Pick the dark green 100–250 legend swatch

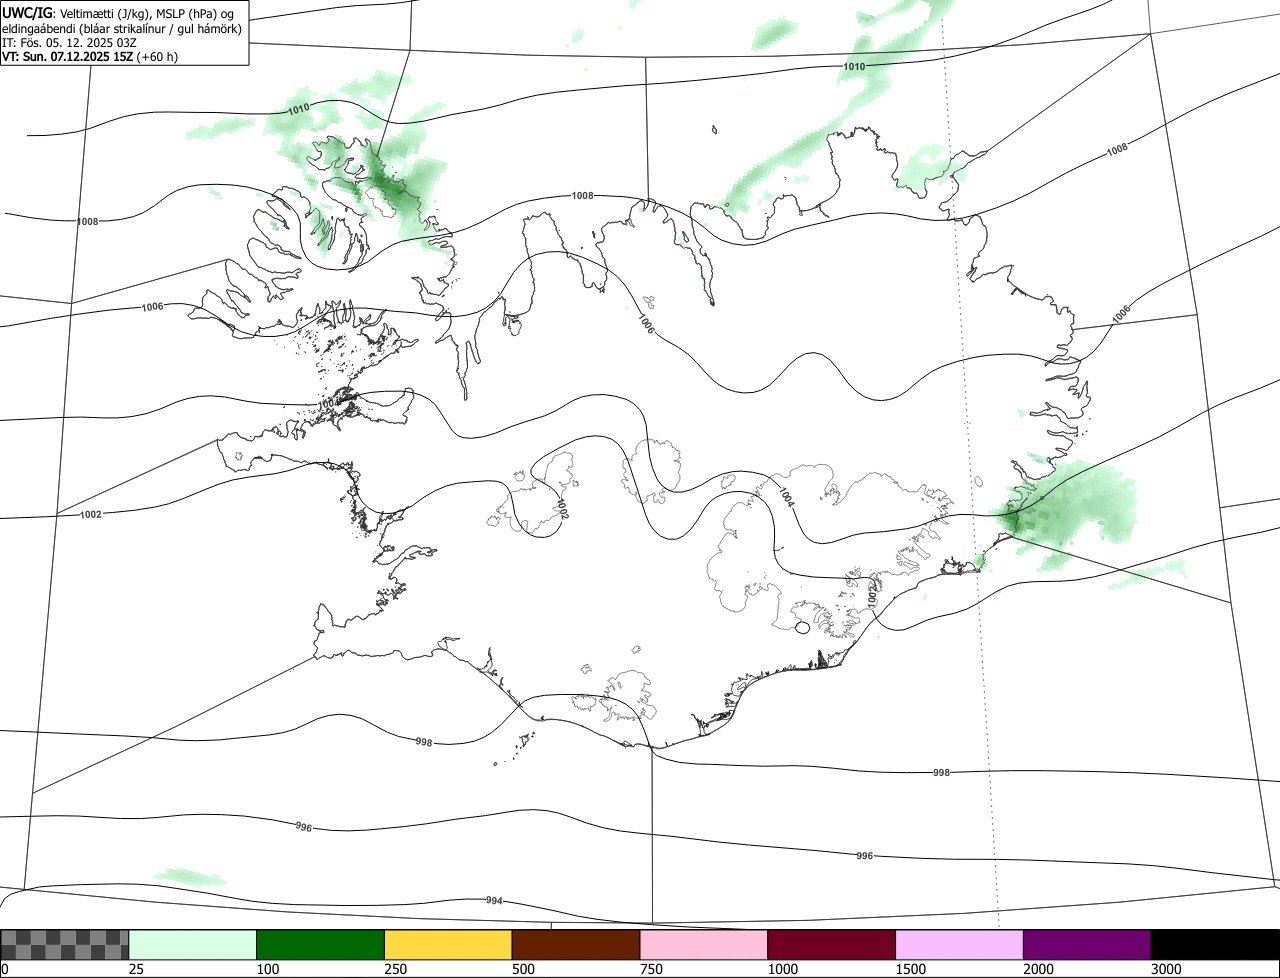tap(321, 944)
